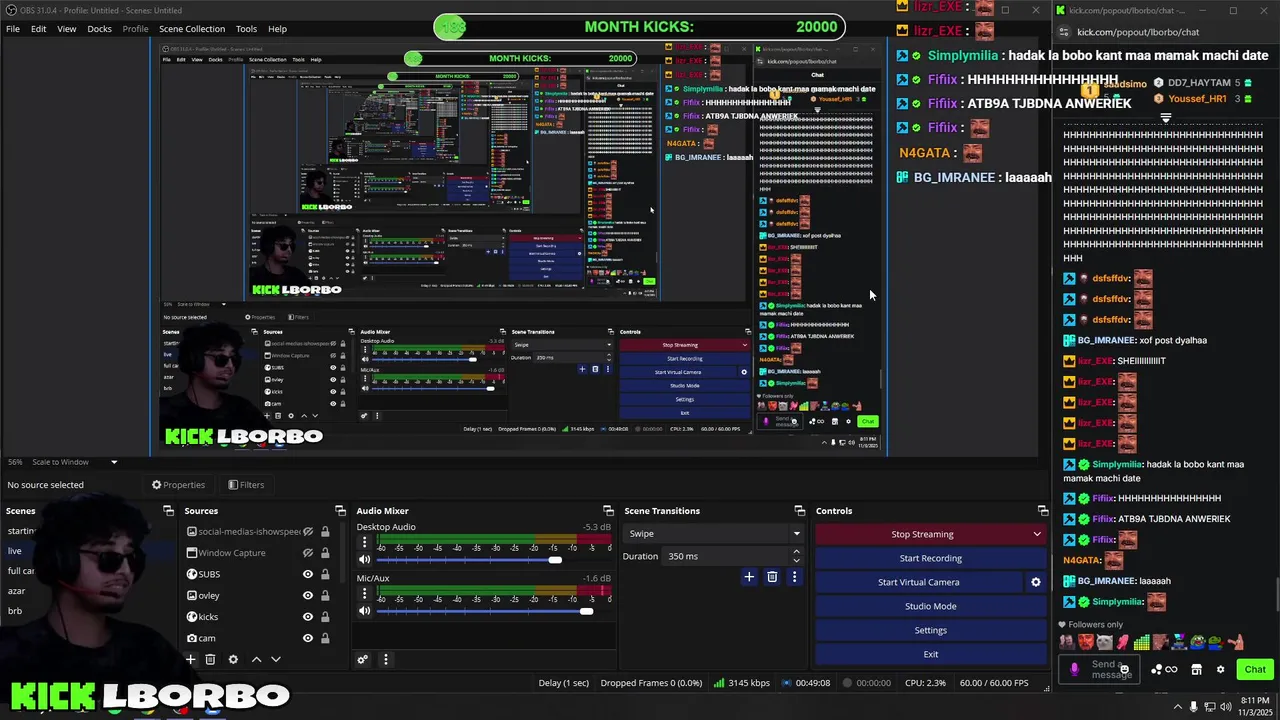Toggle lock on Window Capture source
Image resolution: width=1280 pixels, height=720 pixels.
pyautogui.click(x=324, y=553)
